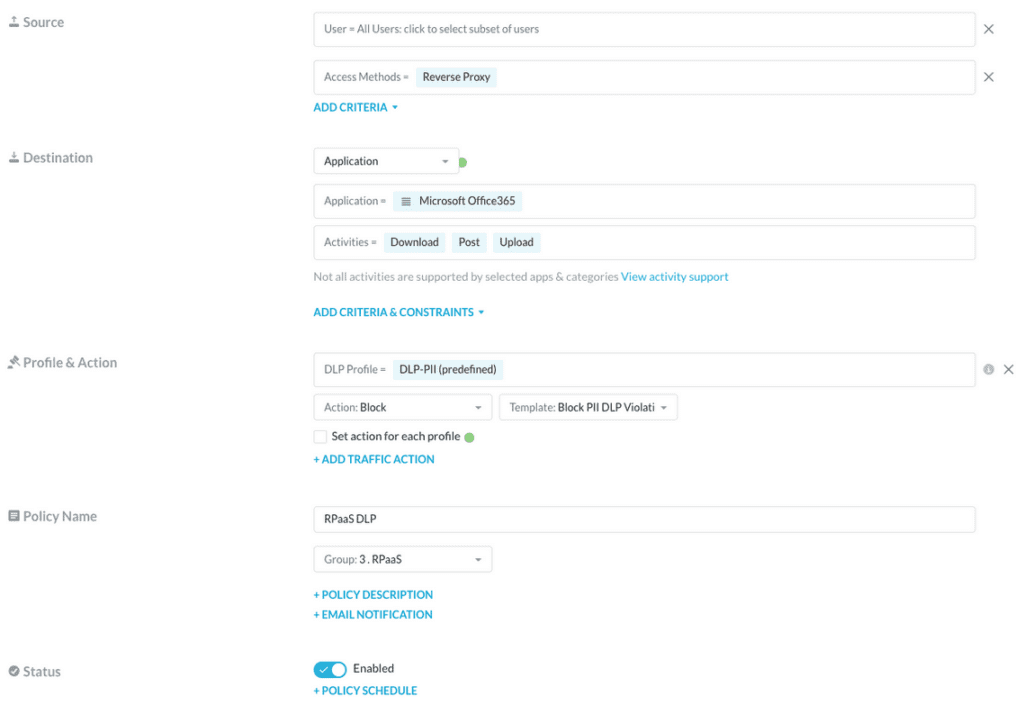Image resolution: width=1024 pixels, height=705 pixels.
Task: Click the Source upload icon
Action: pyautogui.click(x=14, y=22)
